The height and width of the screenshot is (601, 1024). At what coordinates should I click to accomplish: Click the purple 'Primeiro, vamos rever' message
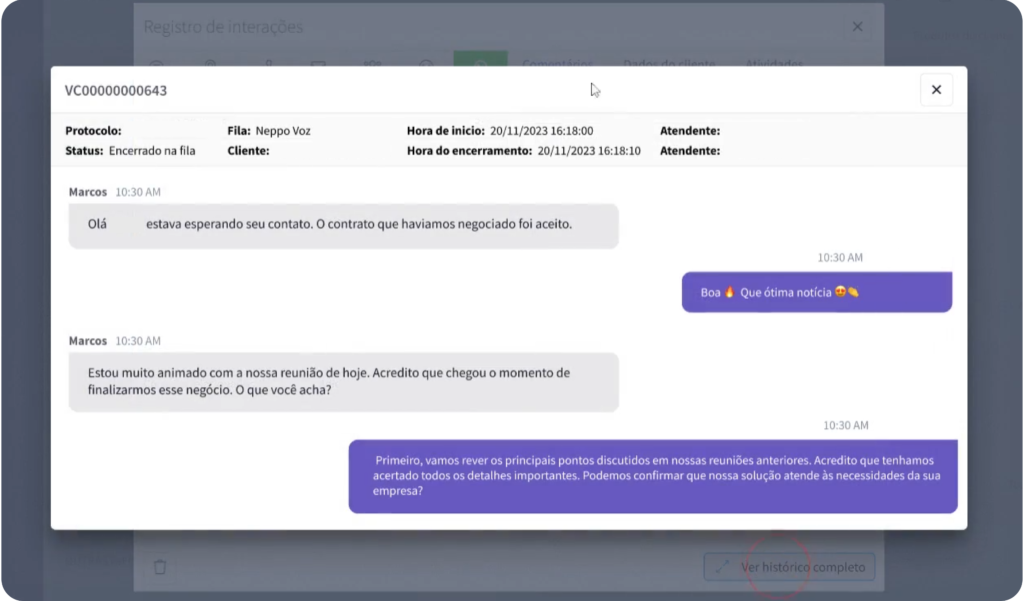[x=652, y=476]
